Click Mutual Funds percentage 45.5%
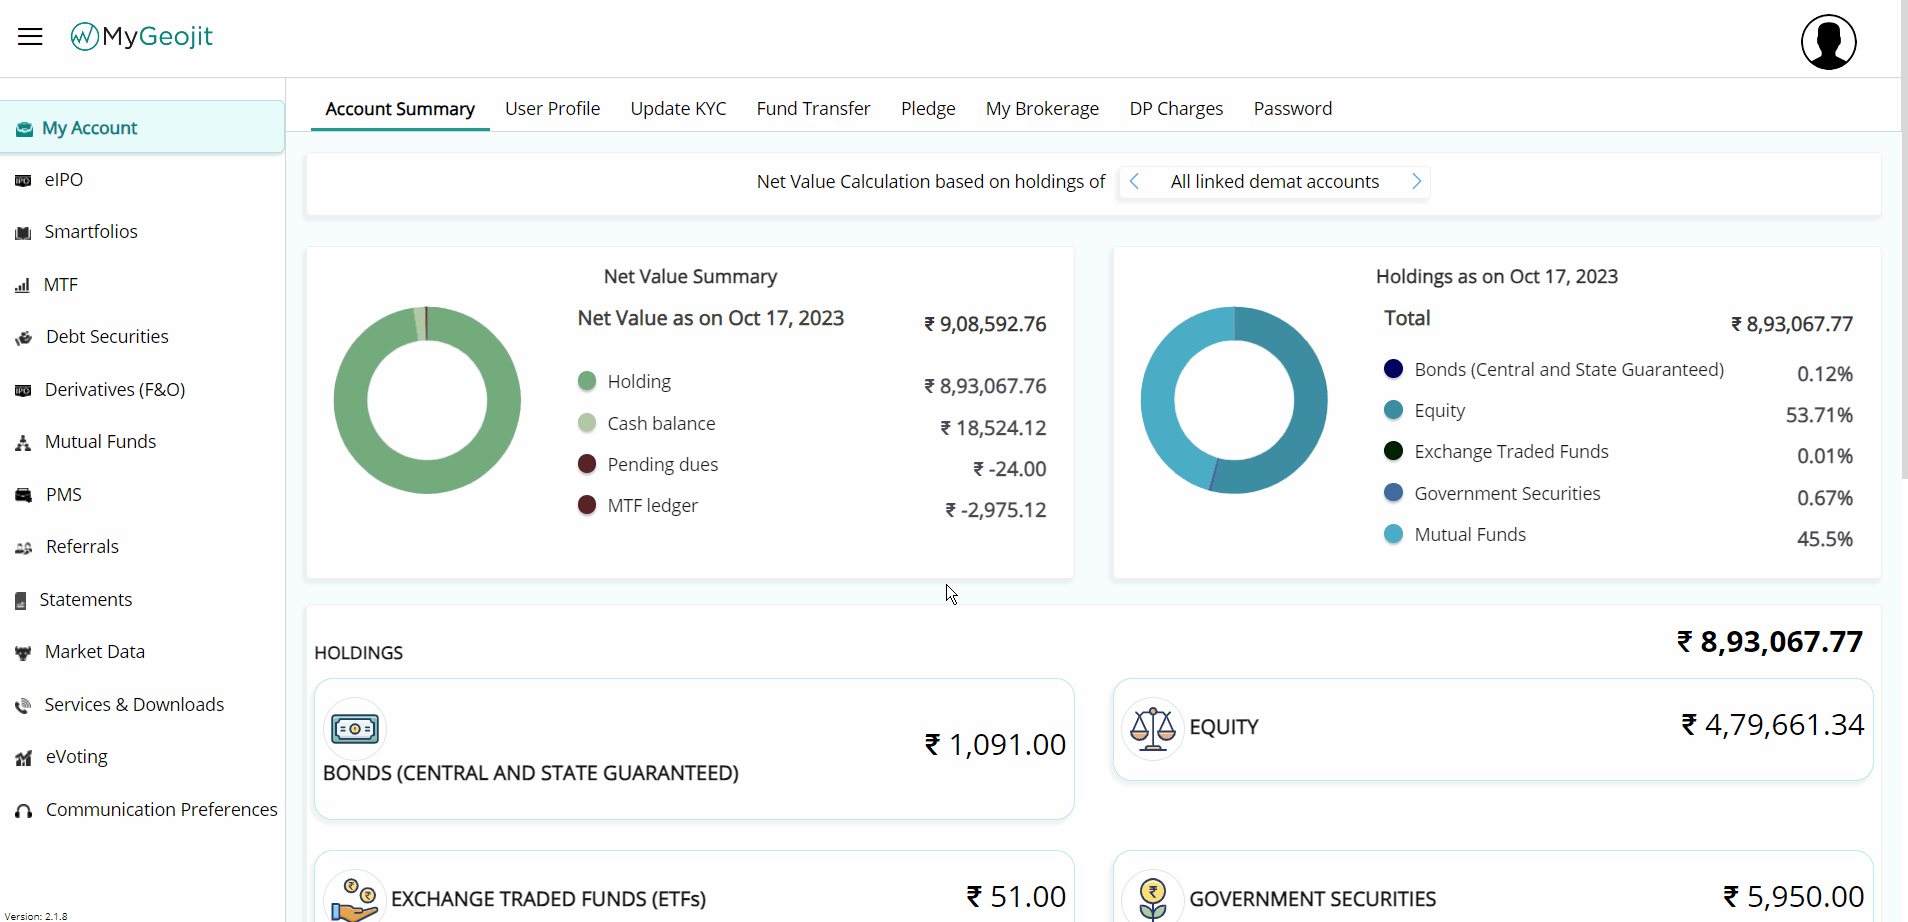This screenshot has width=1908, height=922. point(1825,539)
